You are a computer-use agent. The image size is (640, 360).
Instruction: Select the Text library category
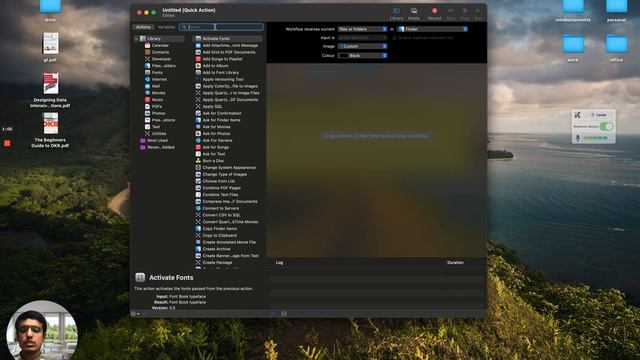click(152, 127)
